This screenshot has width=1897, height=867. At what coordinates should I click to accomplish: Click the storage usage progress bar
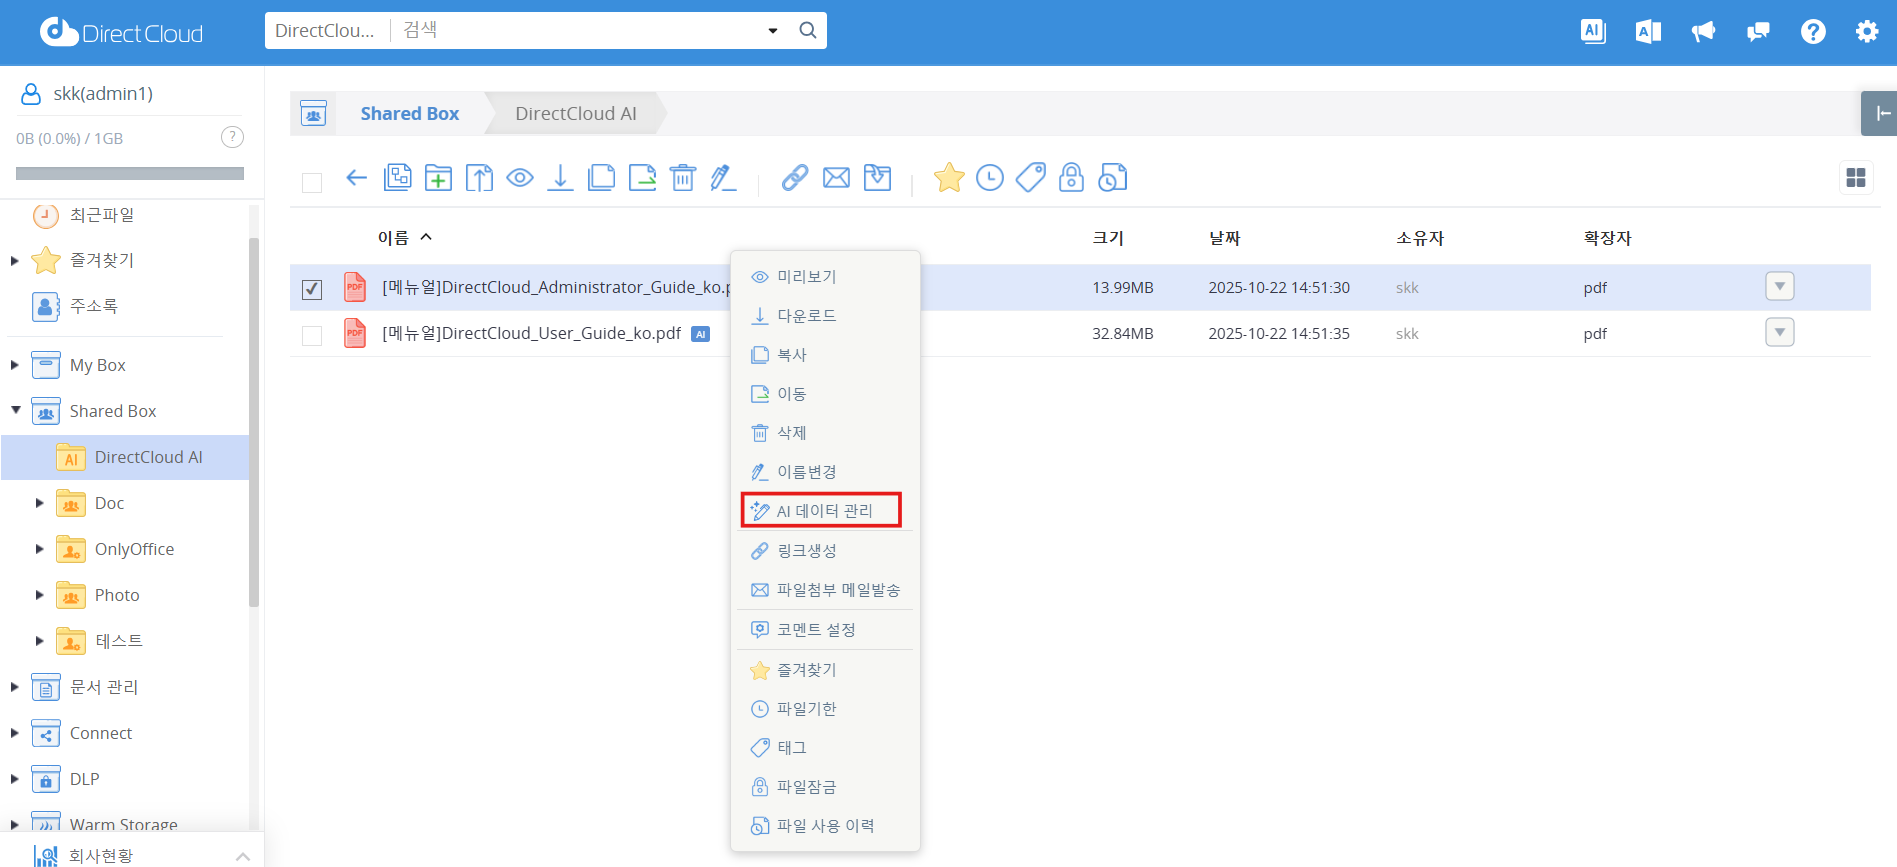click(x=130, y=174)
